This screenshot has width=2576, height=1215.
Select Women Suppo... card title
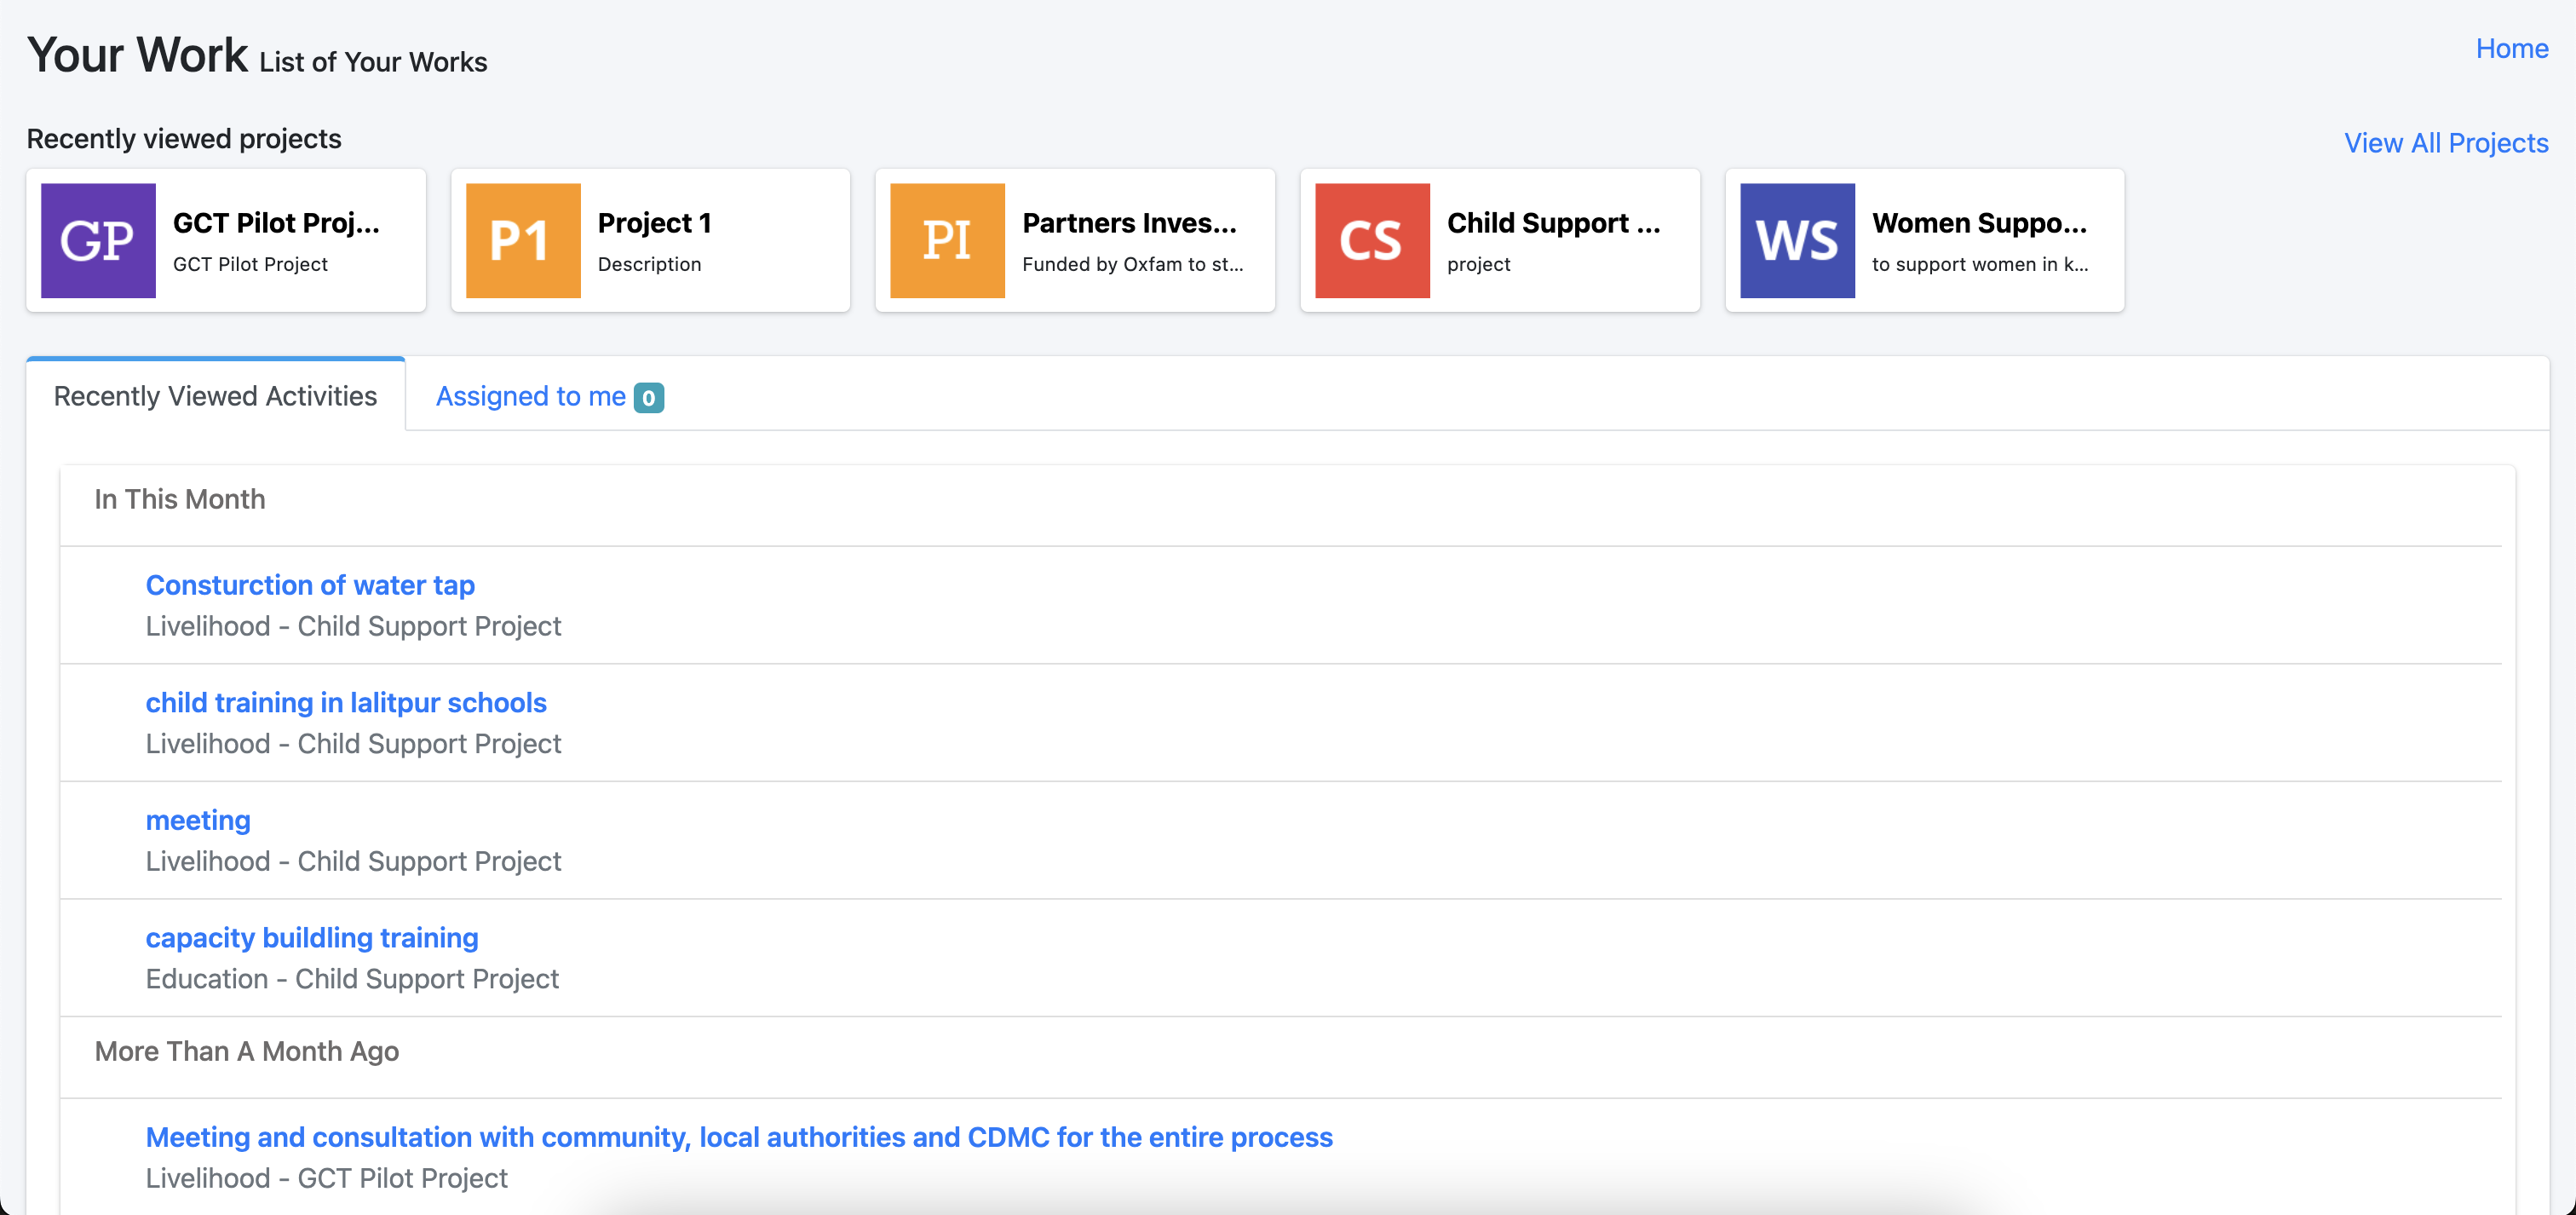[1979, 223]
